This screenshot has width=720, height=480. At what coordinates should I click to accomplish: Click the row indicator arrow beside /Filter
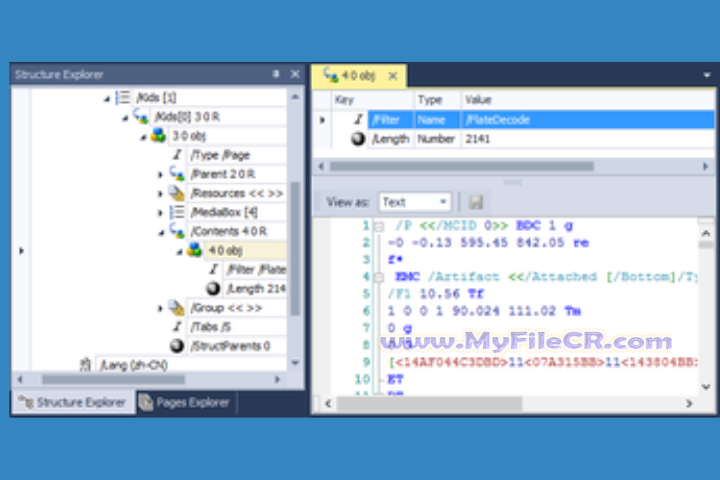[322, 120]
